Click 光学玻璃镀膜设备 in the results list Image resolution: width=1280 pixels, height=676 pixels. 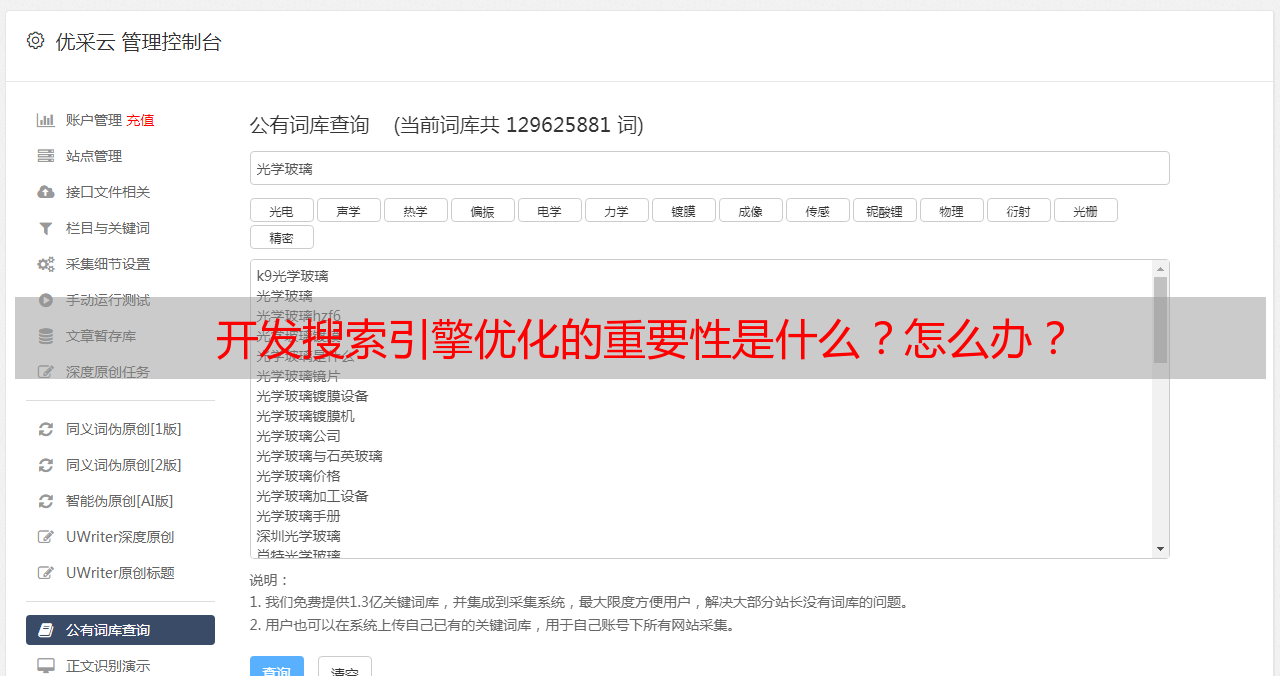pyautogui.click(x=312, y=396)
